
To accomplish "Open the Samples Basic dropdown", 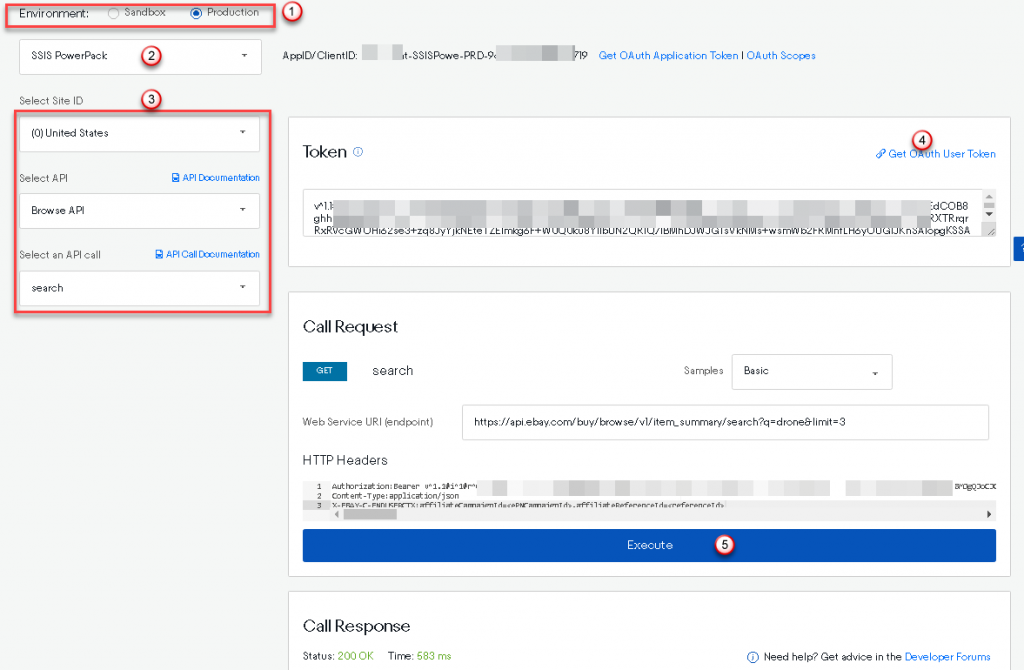I will (811, 371).
